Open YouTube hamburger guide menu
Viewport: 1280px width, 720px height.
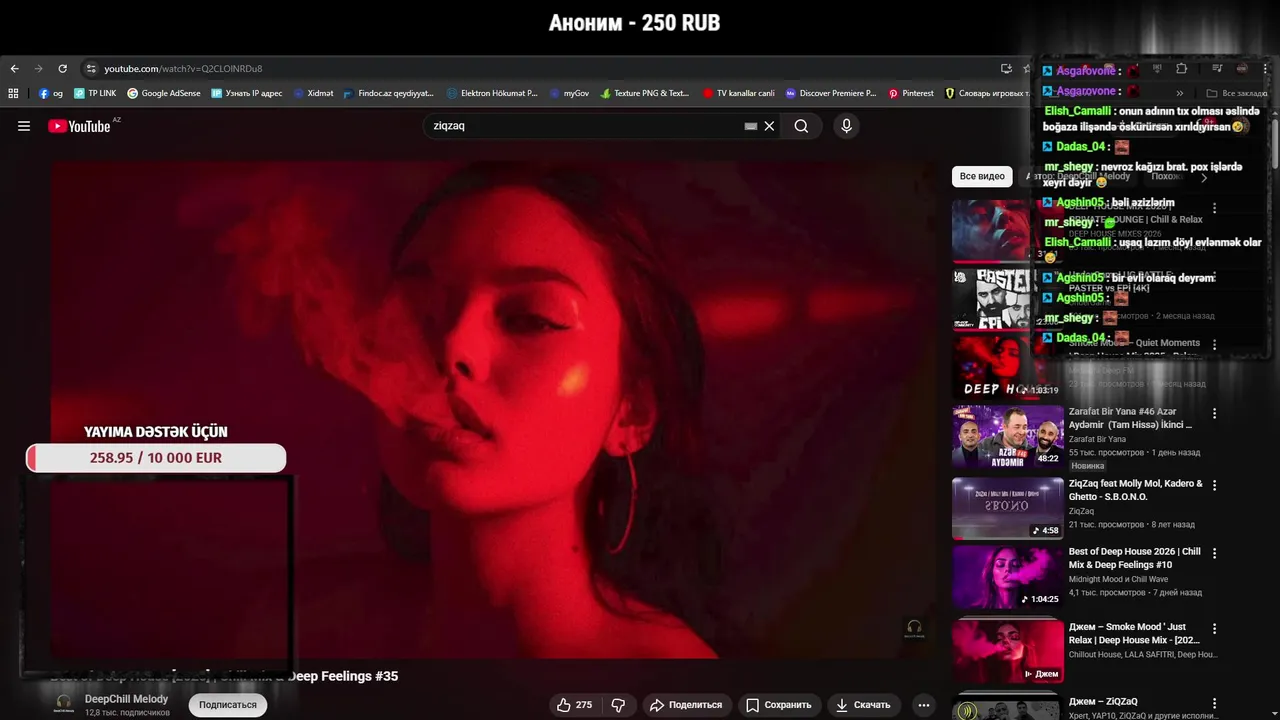(24, 126)
